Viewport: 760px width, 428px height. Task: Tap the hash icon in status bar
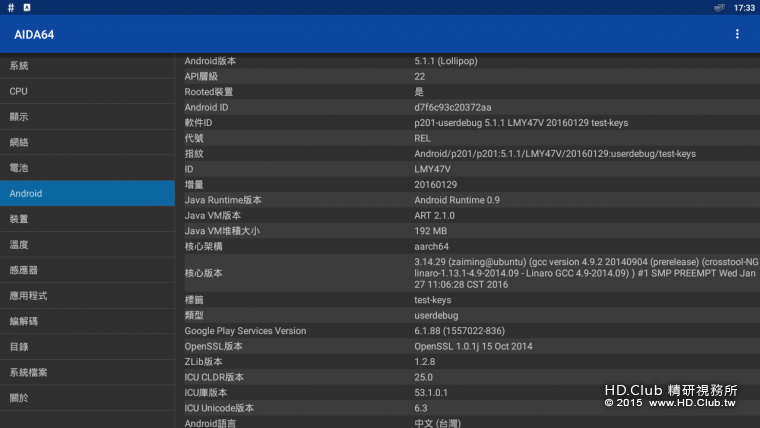11,7
